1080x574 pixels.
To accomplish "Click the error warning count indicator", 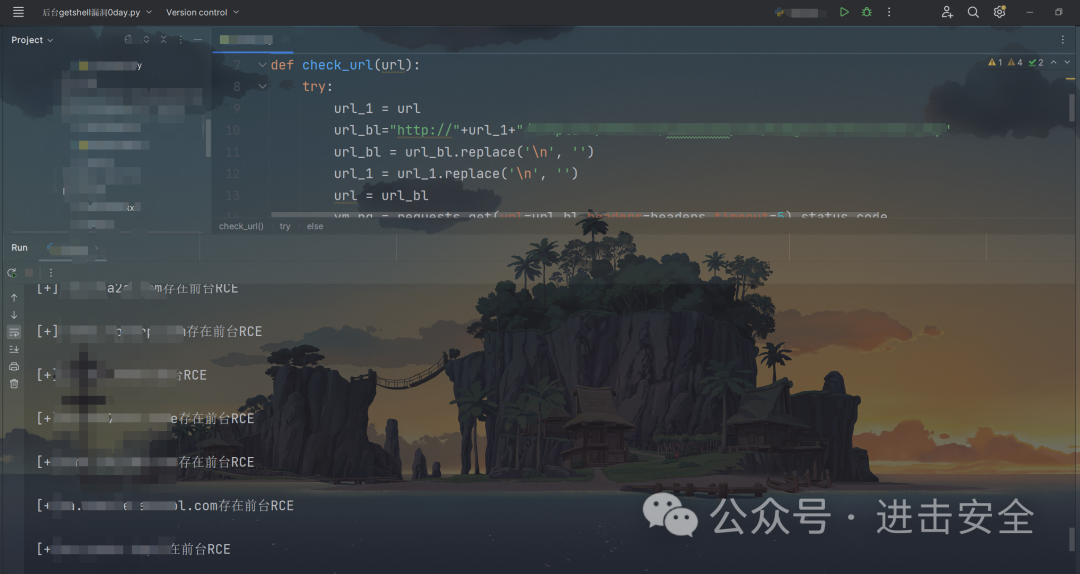I will point(995,62).
